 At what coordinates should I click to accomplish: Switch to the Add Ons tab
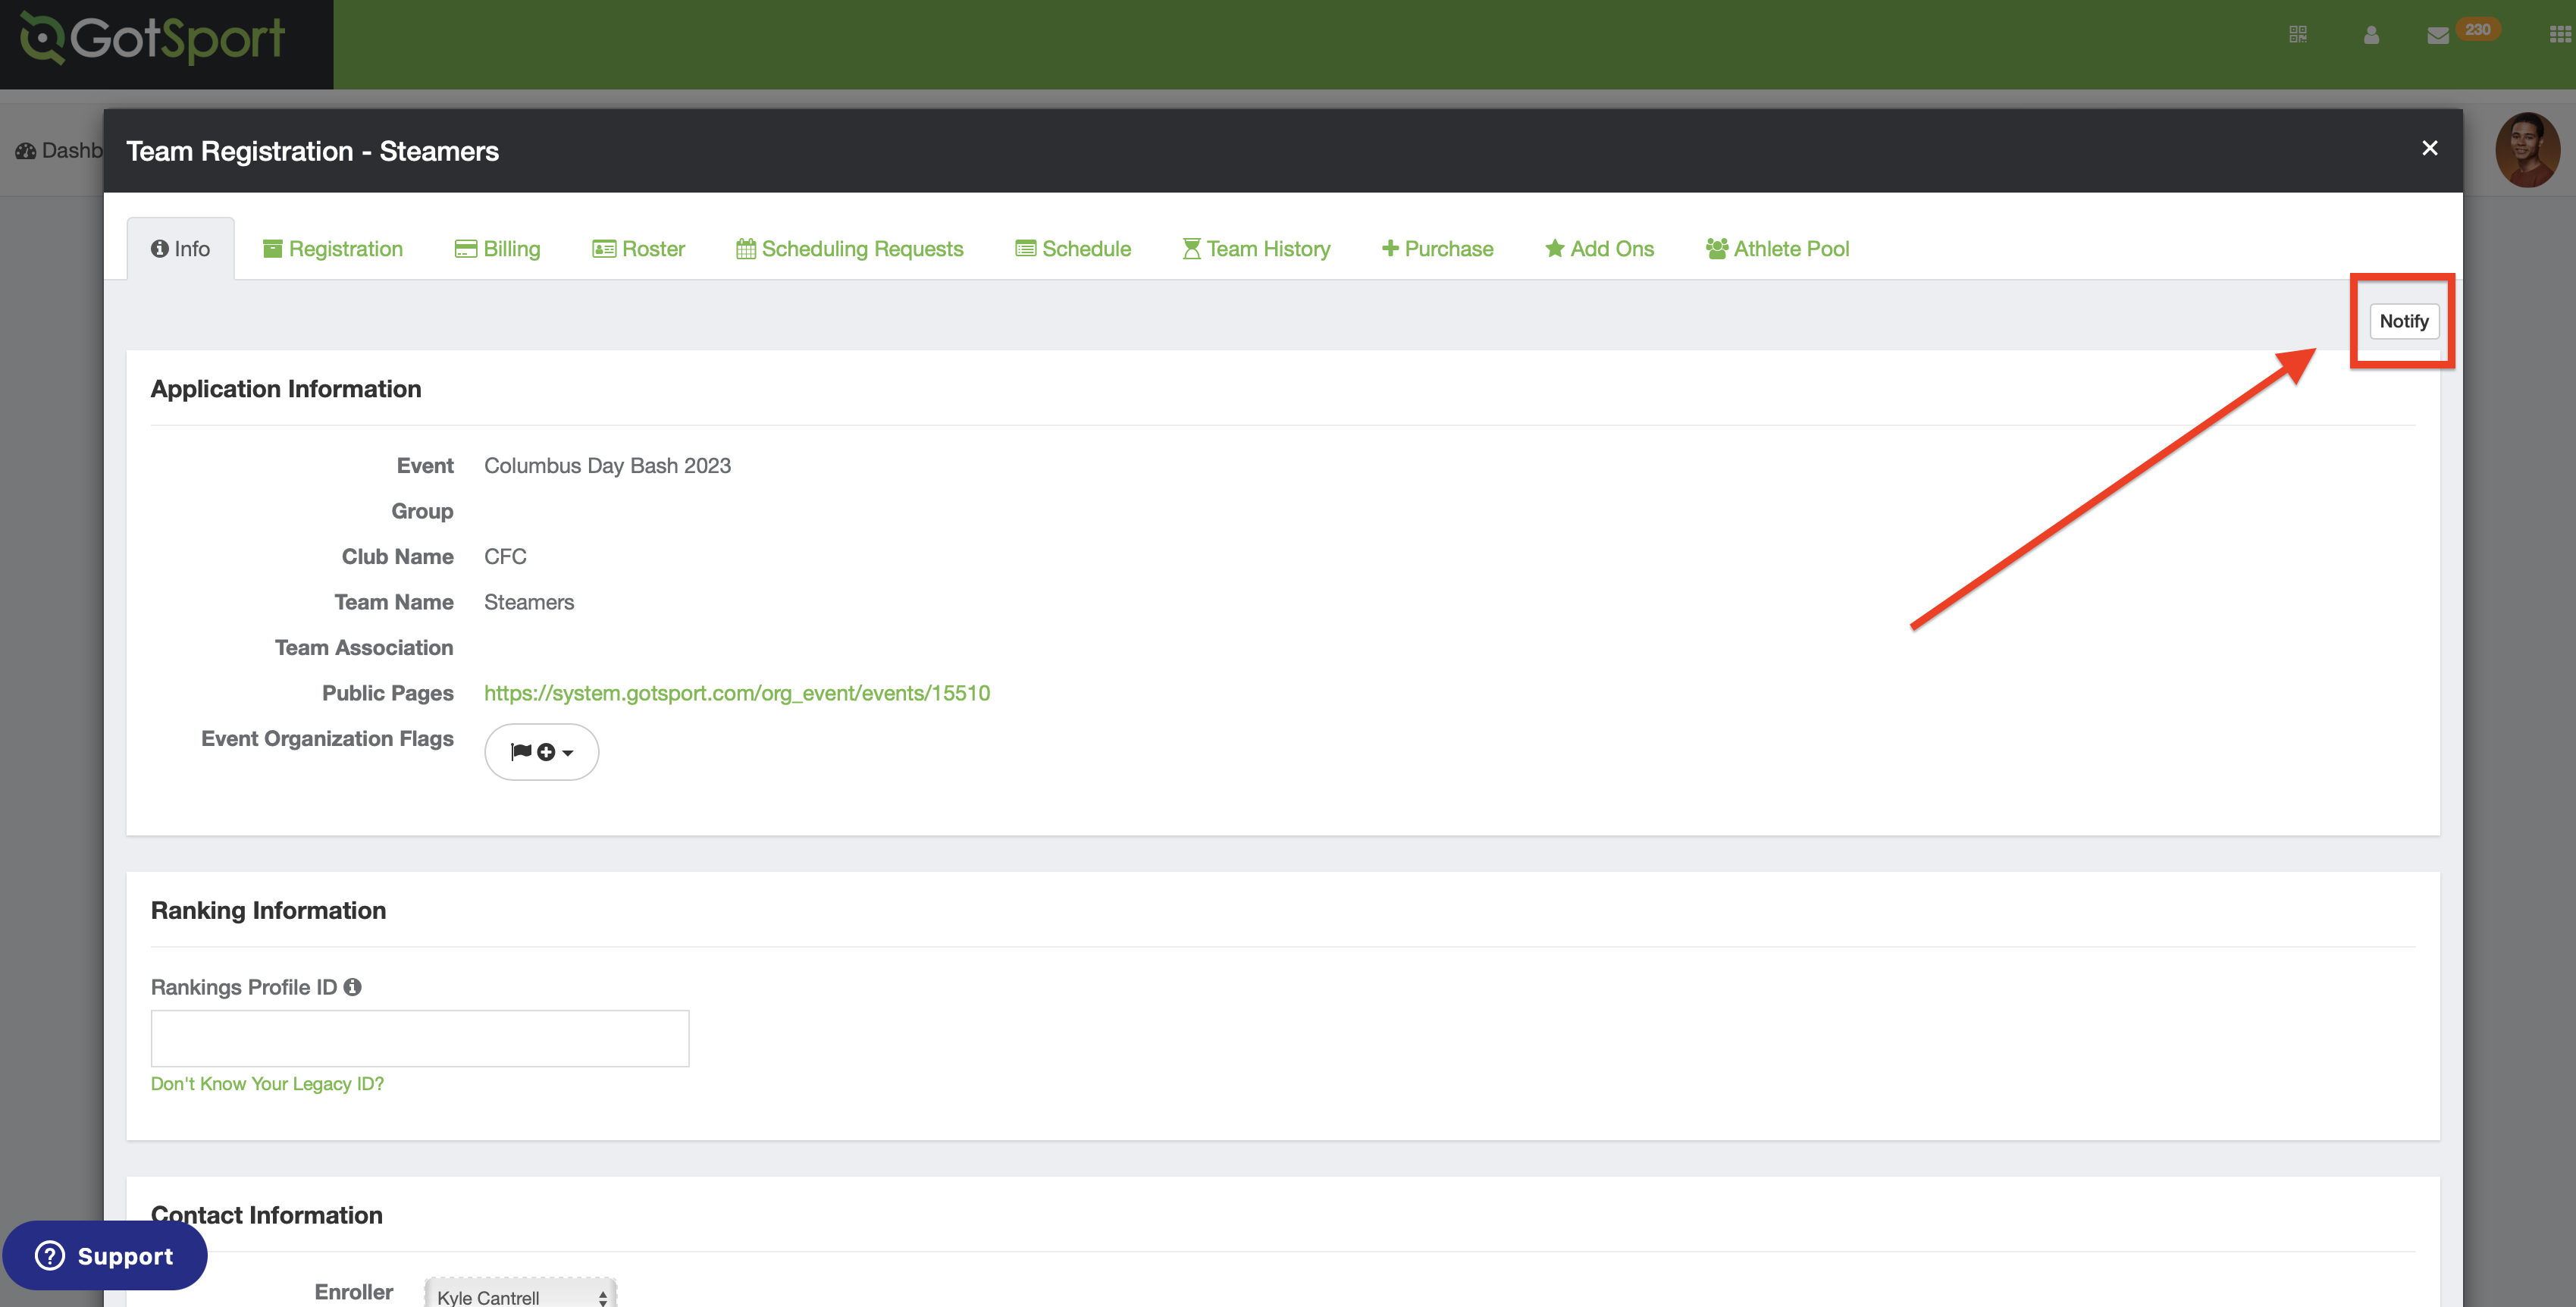click(1600, 249)
